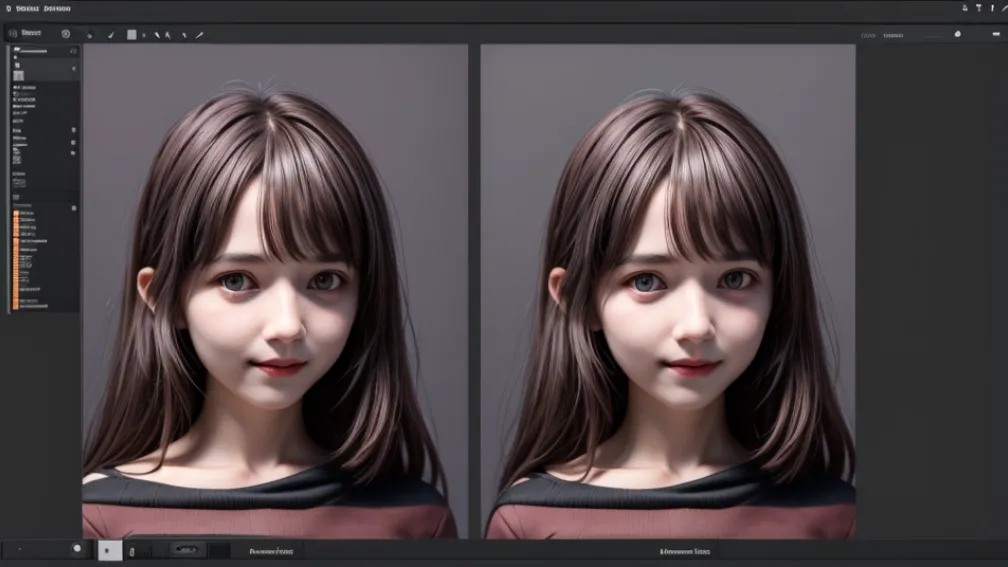Select the last orange-marked row in the list
This screenshot has width=1008, height=567.
31,306
